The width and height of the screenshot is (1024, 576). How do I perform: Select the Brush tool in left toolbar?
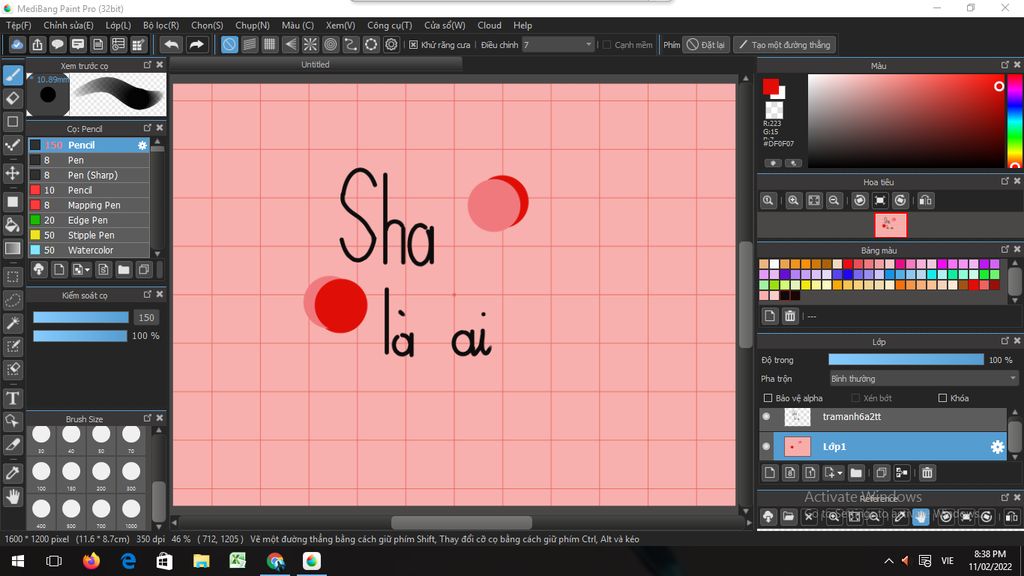coord(13,75)
